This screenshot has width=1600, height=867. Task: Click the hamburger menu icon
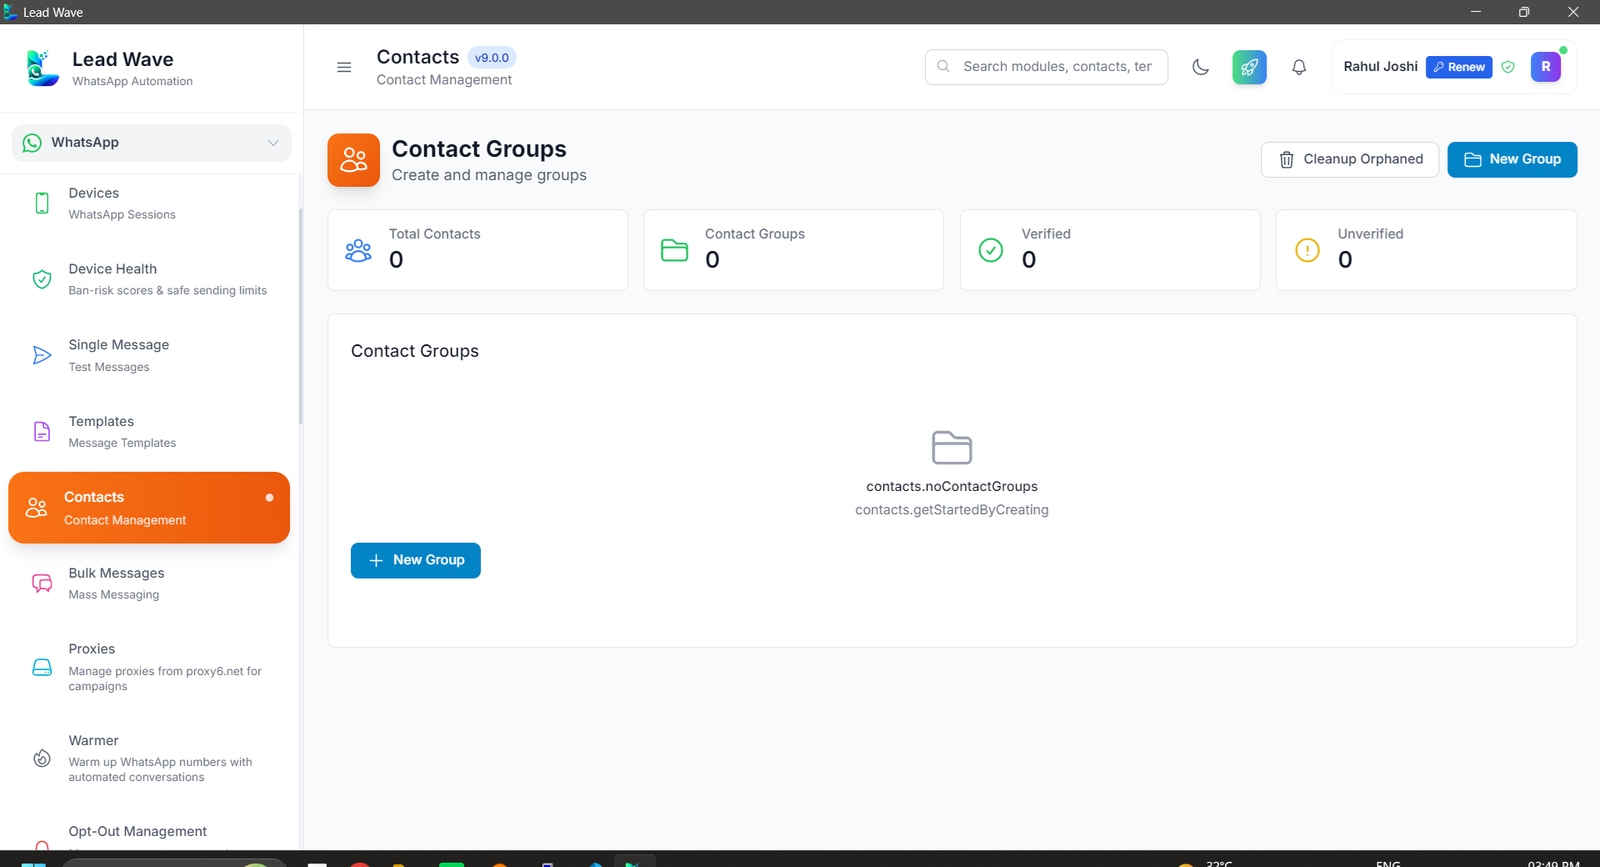point(344,67)
